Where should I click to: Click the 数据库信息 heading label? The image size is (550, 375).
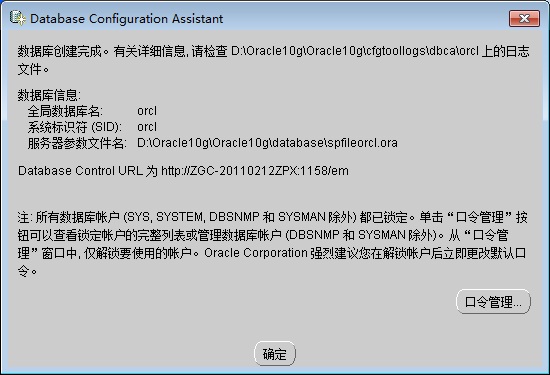coord(49,95)
